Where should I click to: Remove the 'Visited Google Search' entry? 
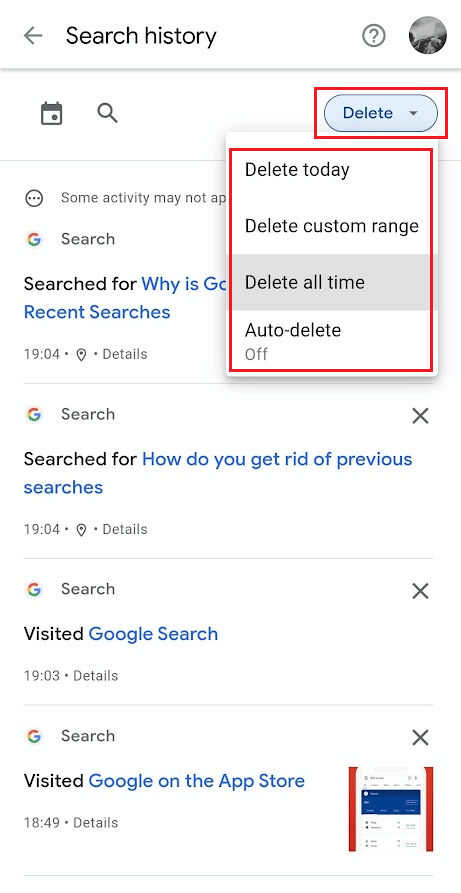(420, 591)
